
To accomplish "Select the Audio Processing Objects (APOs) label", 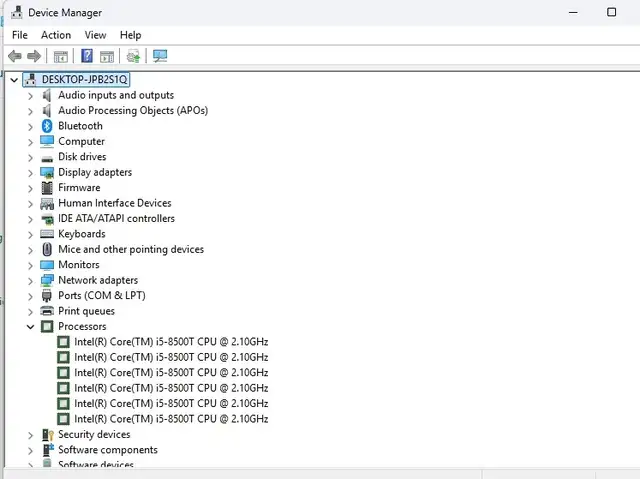I will (133, 111).
